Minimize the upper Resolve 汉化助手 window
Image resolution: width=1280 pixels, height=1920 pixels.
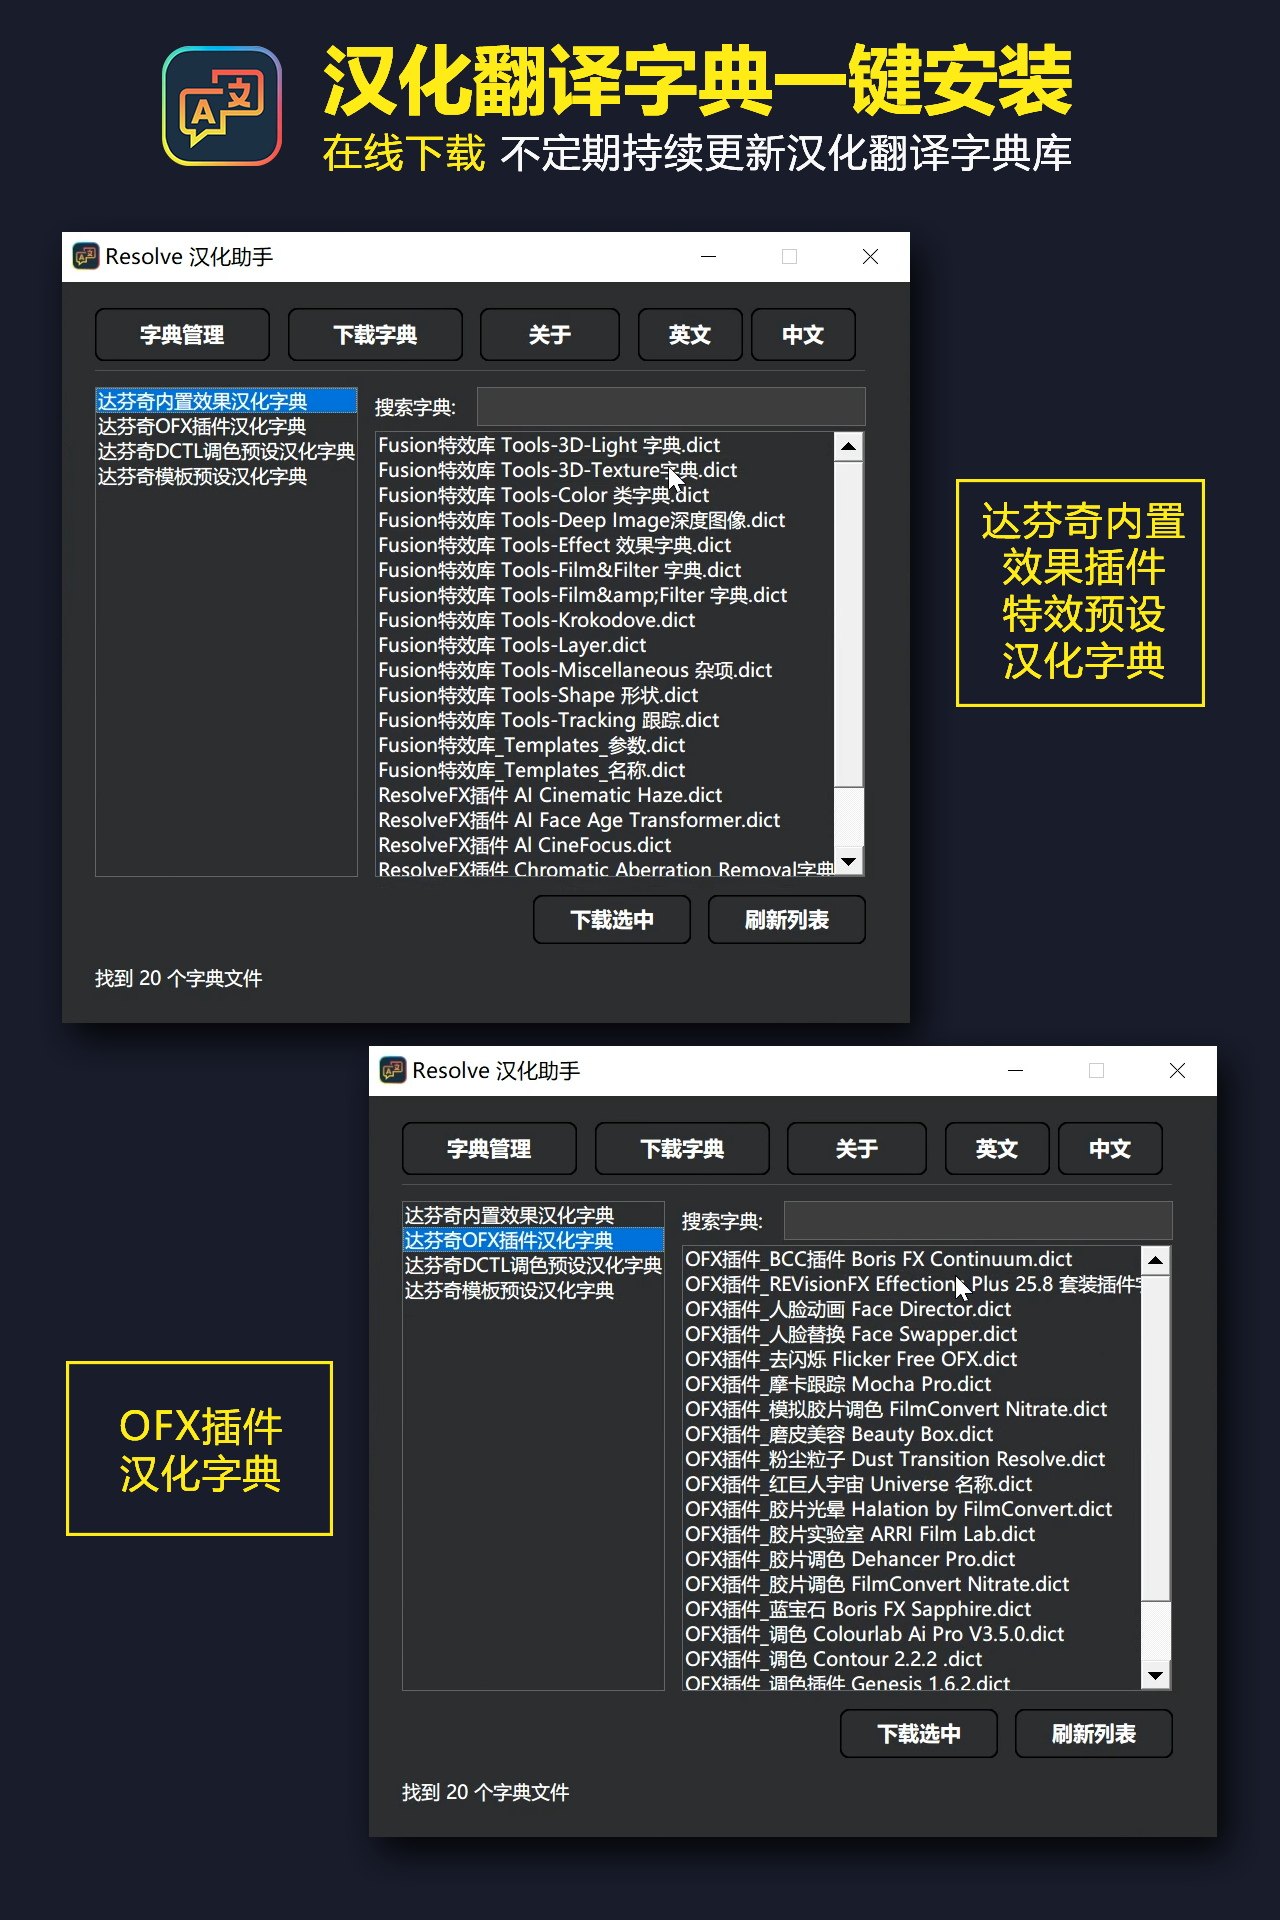[709, 257]
